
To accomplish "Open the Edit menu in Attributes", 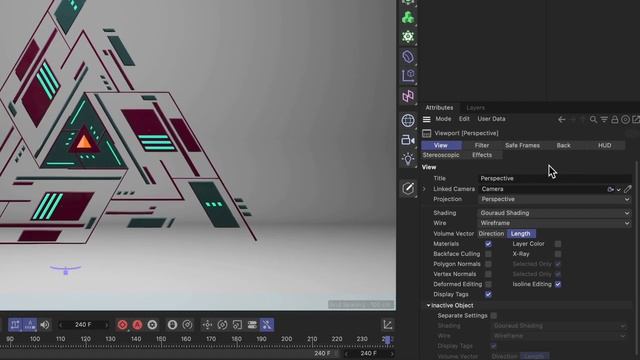I will click(464, 119).
